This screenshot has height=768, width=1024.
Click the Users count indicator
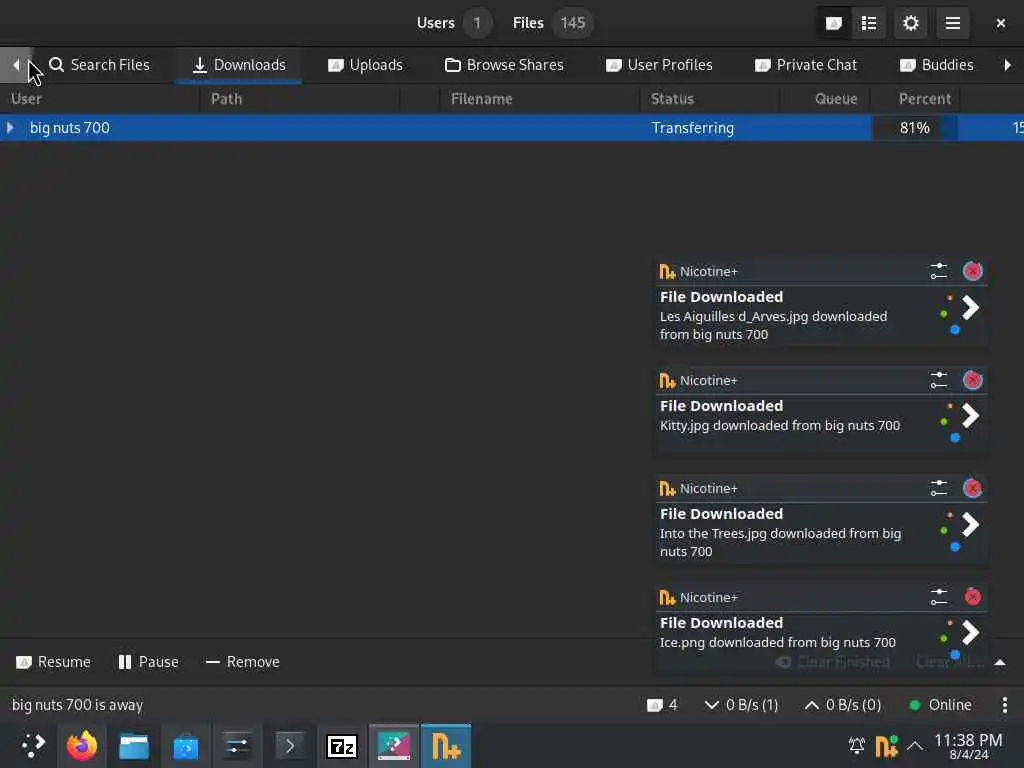(x=455, y=23)
